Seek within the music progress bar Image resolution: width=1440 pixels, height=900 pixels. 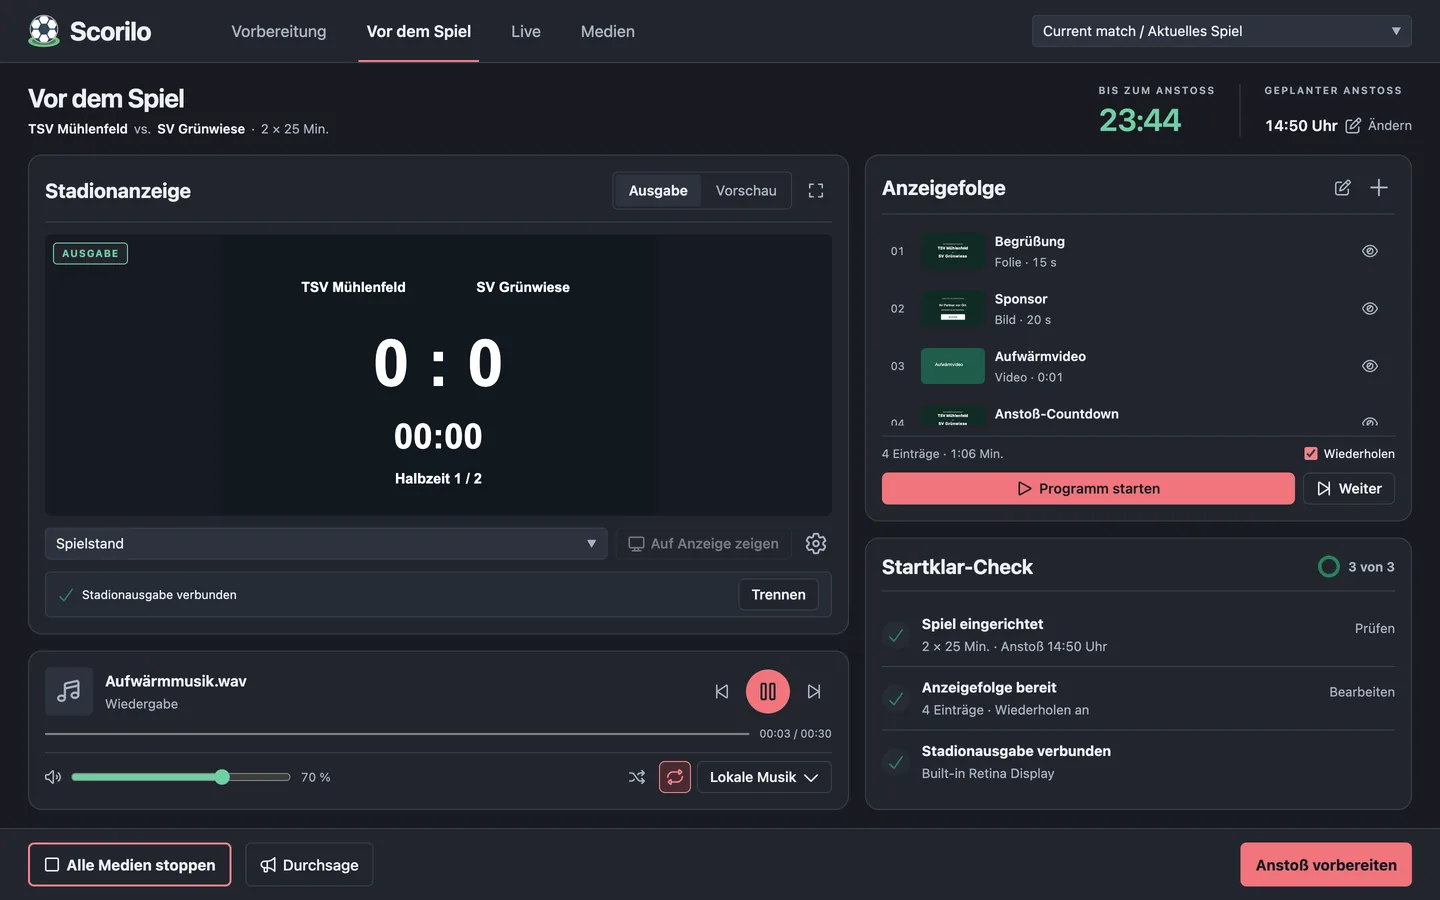point(397,734)
